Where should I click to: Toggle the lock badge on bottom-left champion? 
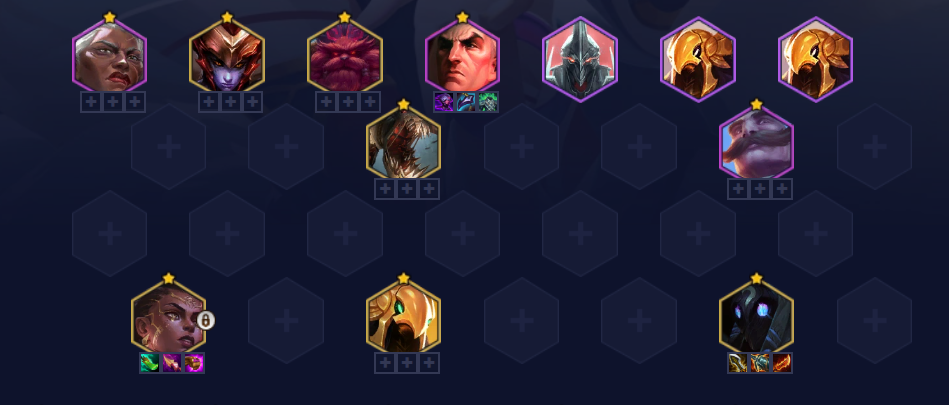click(206, 320)
